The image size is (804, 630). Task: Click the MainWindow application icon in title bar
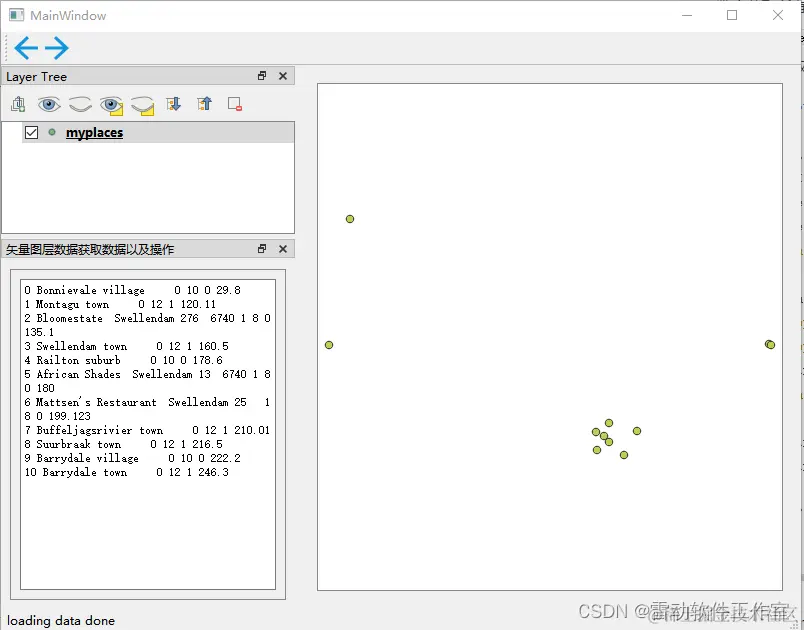(16, 15)
